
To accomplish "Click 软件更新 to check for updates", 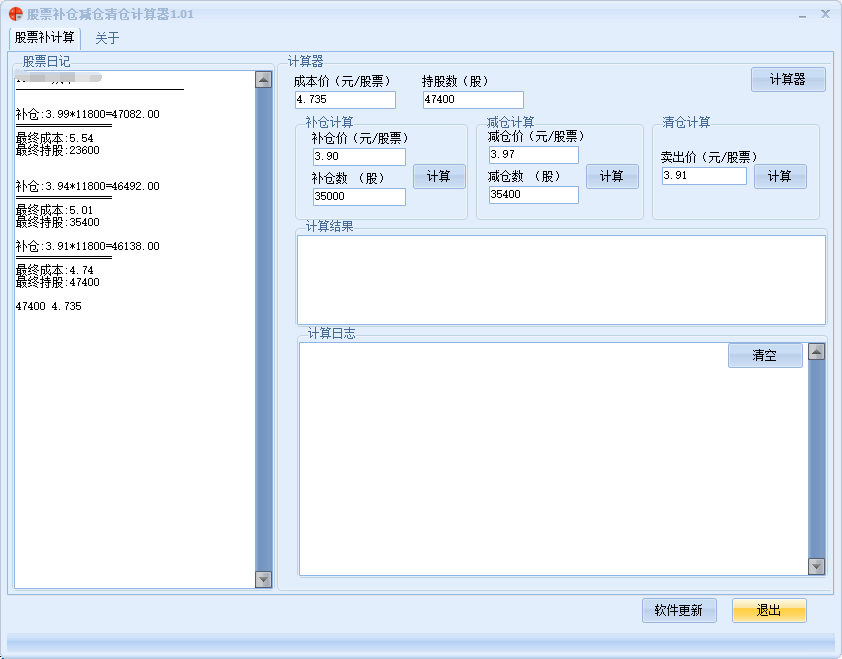I will pyautogui.click(x=678, y=611).
